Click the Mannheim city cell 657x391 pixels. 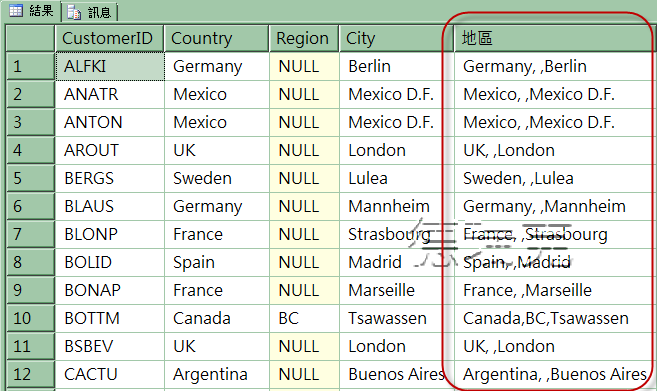[x=396, y=206]
